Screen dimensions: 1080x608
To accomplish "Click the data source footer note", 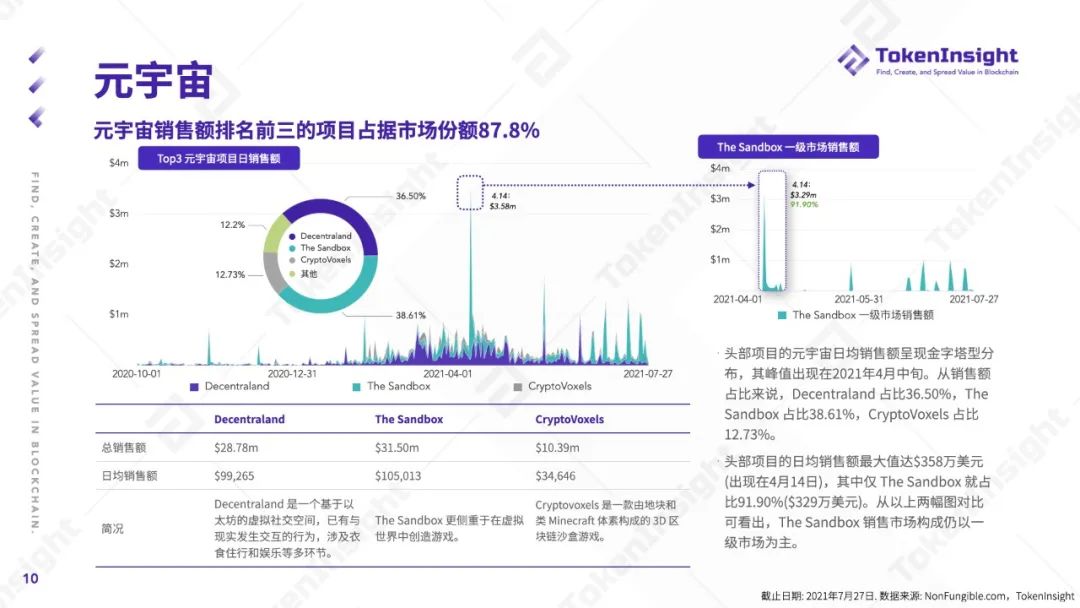I will click(917, 596).
